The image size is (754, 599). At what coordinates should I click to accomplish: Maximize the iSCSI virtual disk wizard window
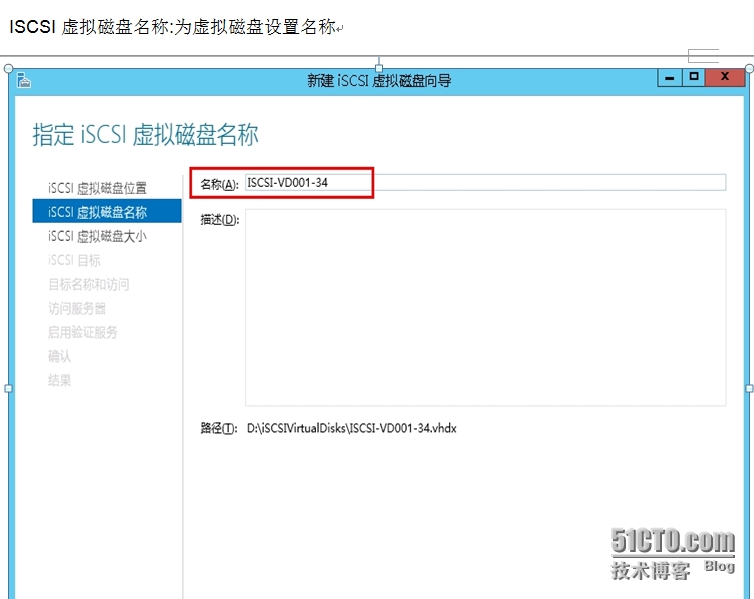pyautogui.click(x=693, y=77)
